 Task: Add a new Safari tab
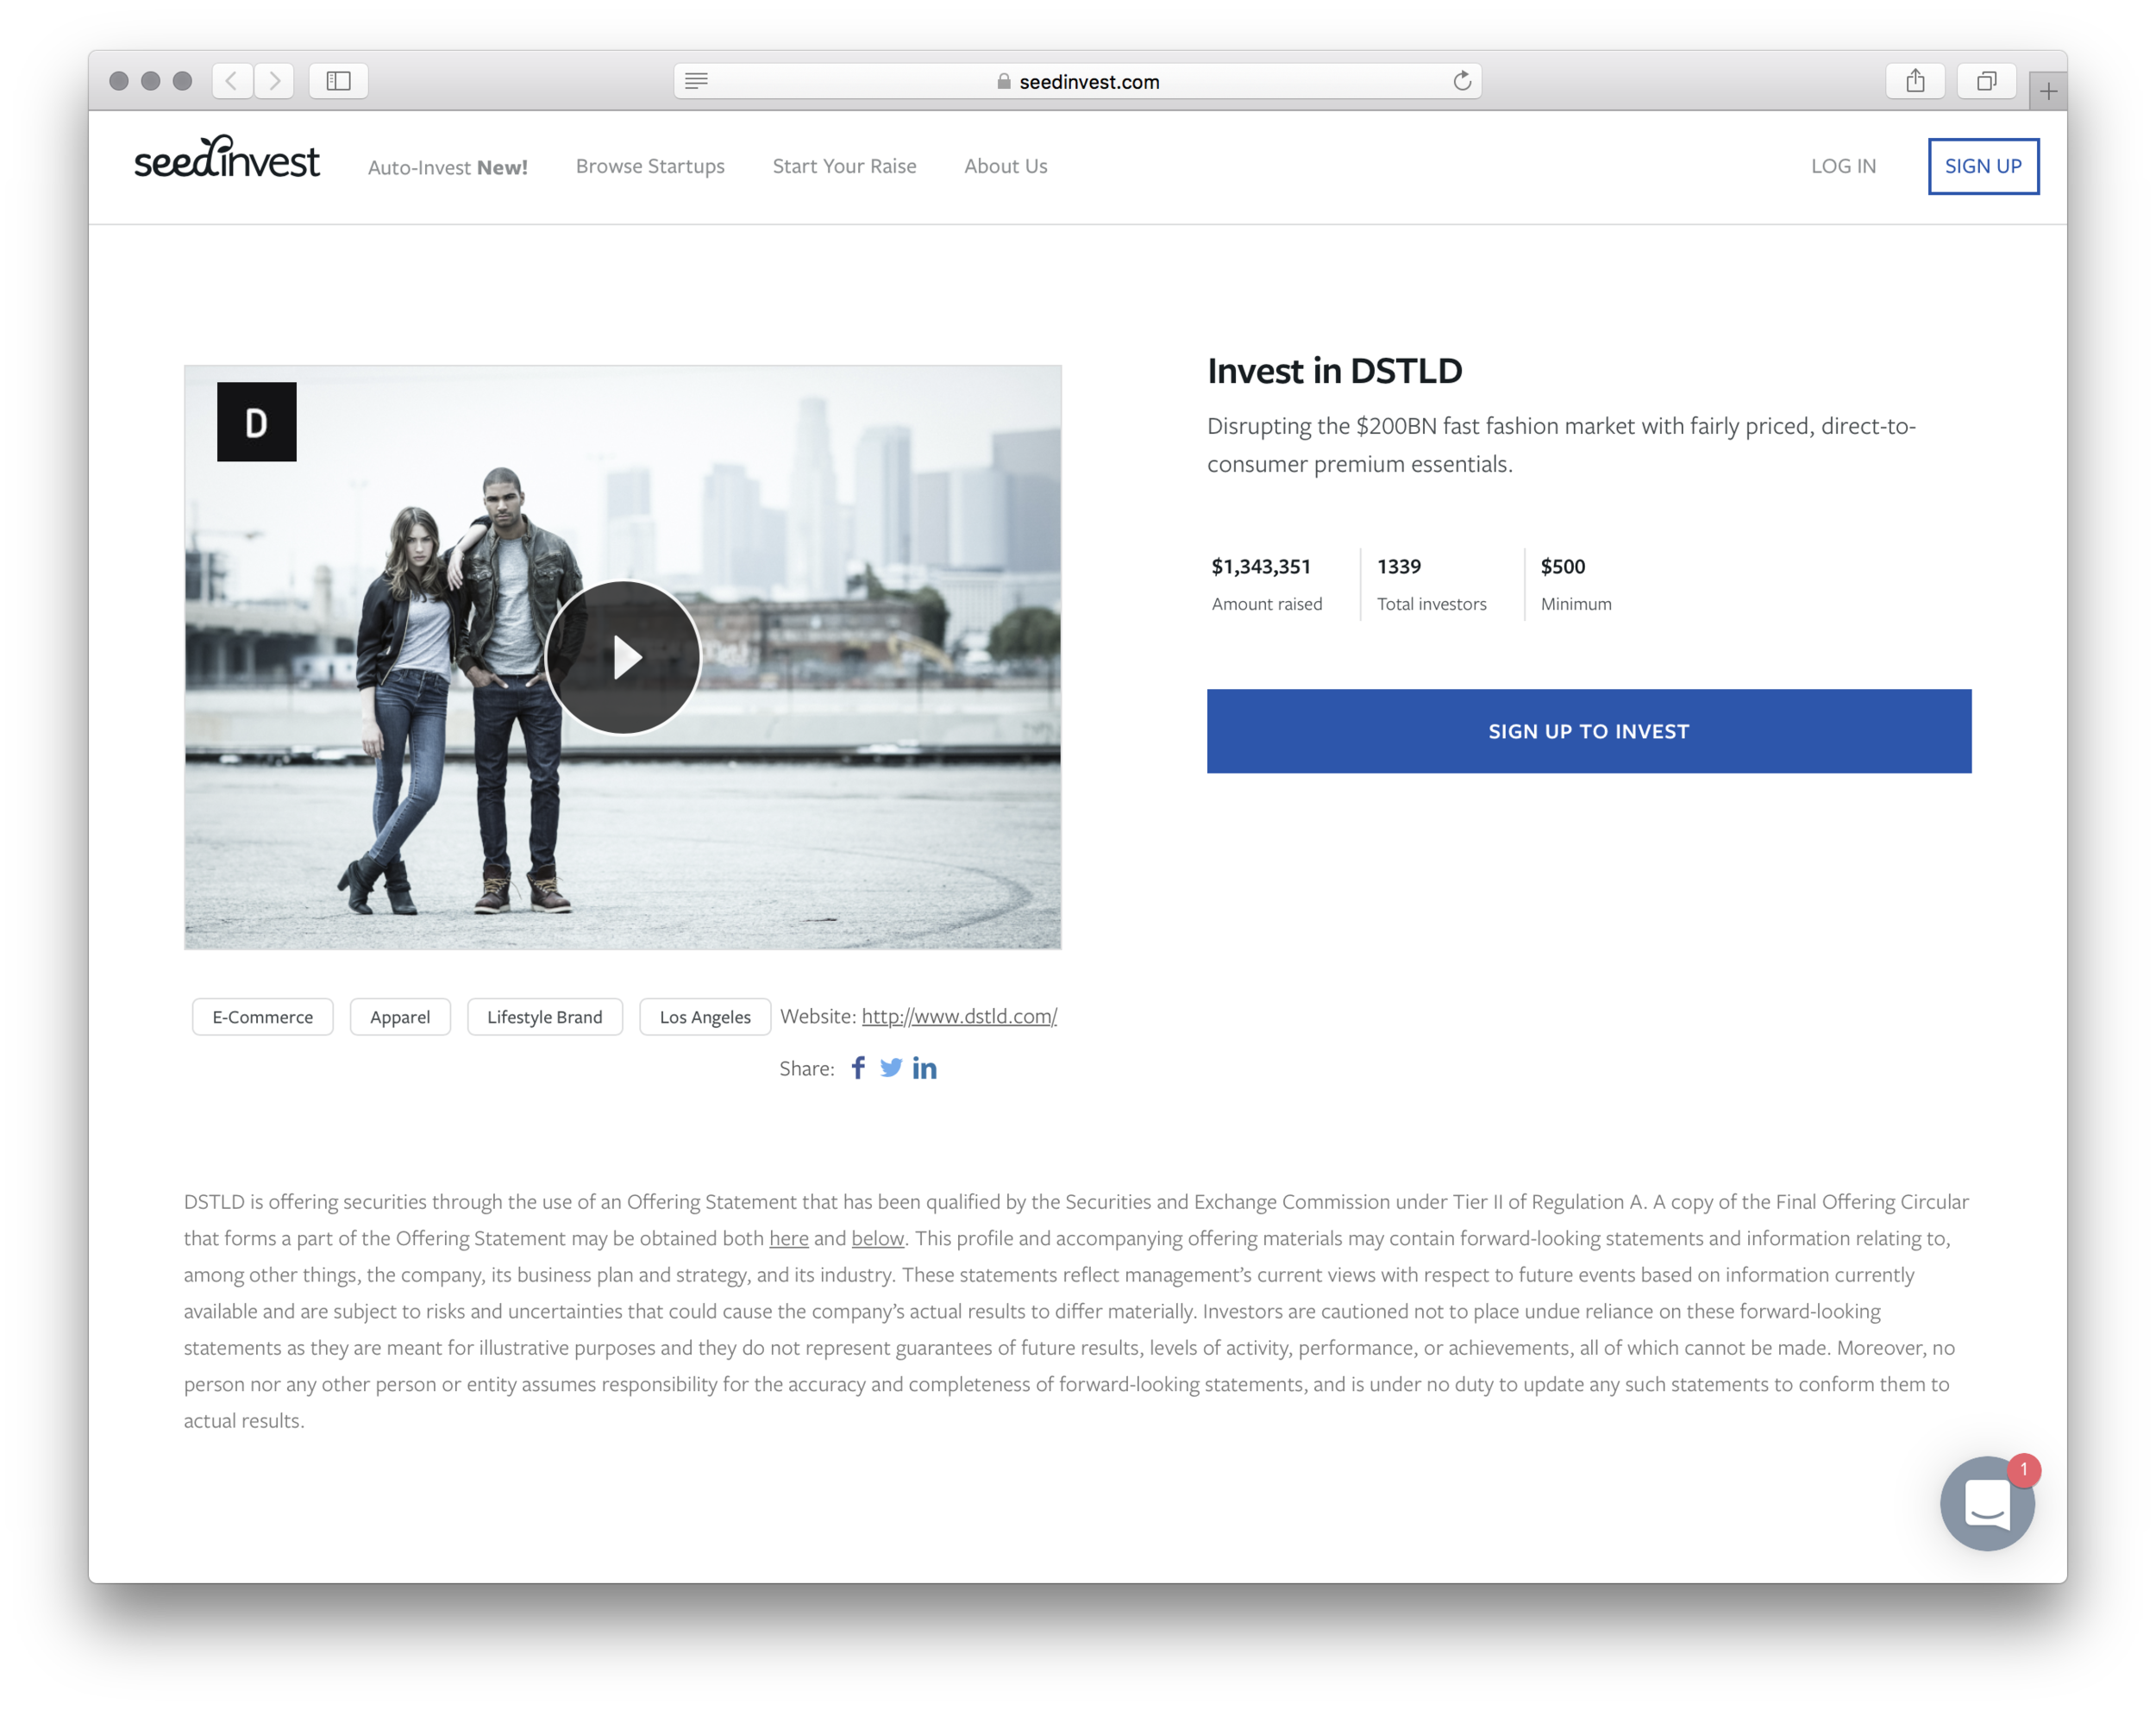pos(2048,91)
